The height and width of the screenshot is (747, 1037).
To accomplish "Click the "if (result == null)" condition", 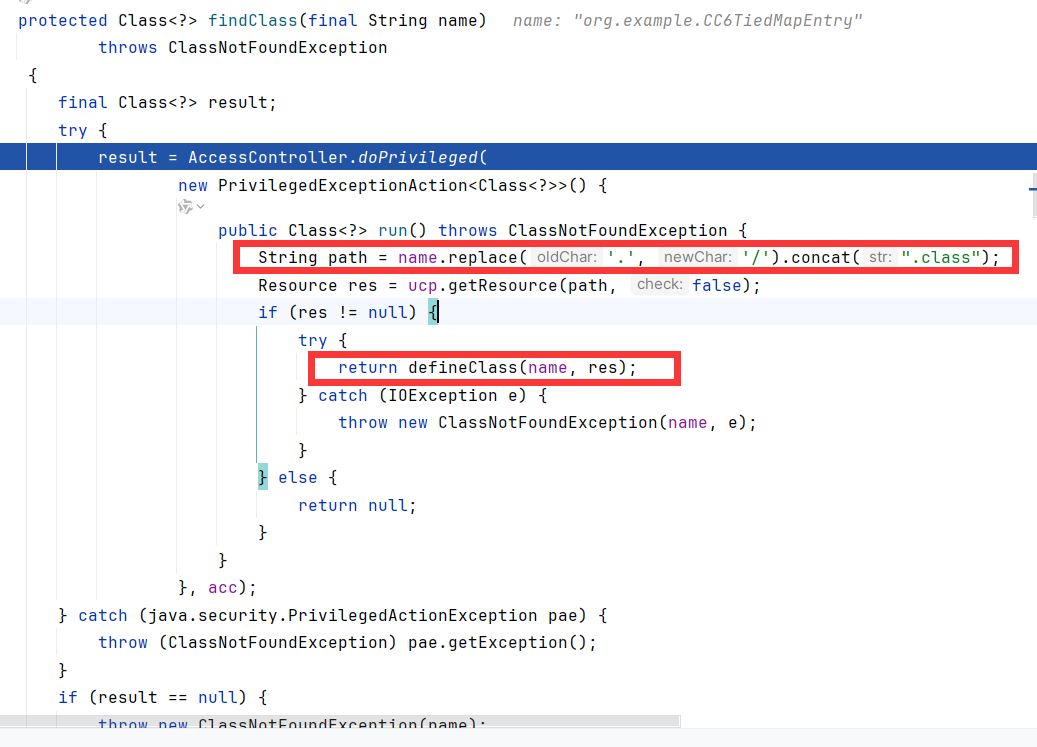I will [152, 697].
